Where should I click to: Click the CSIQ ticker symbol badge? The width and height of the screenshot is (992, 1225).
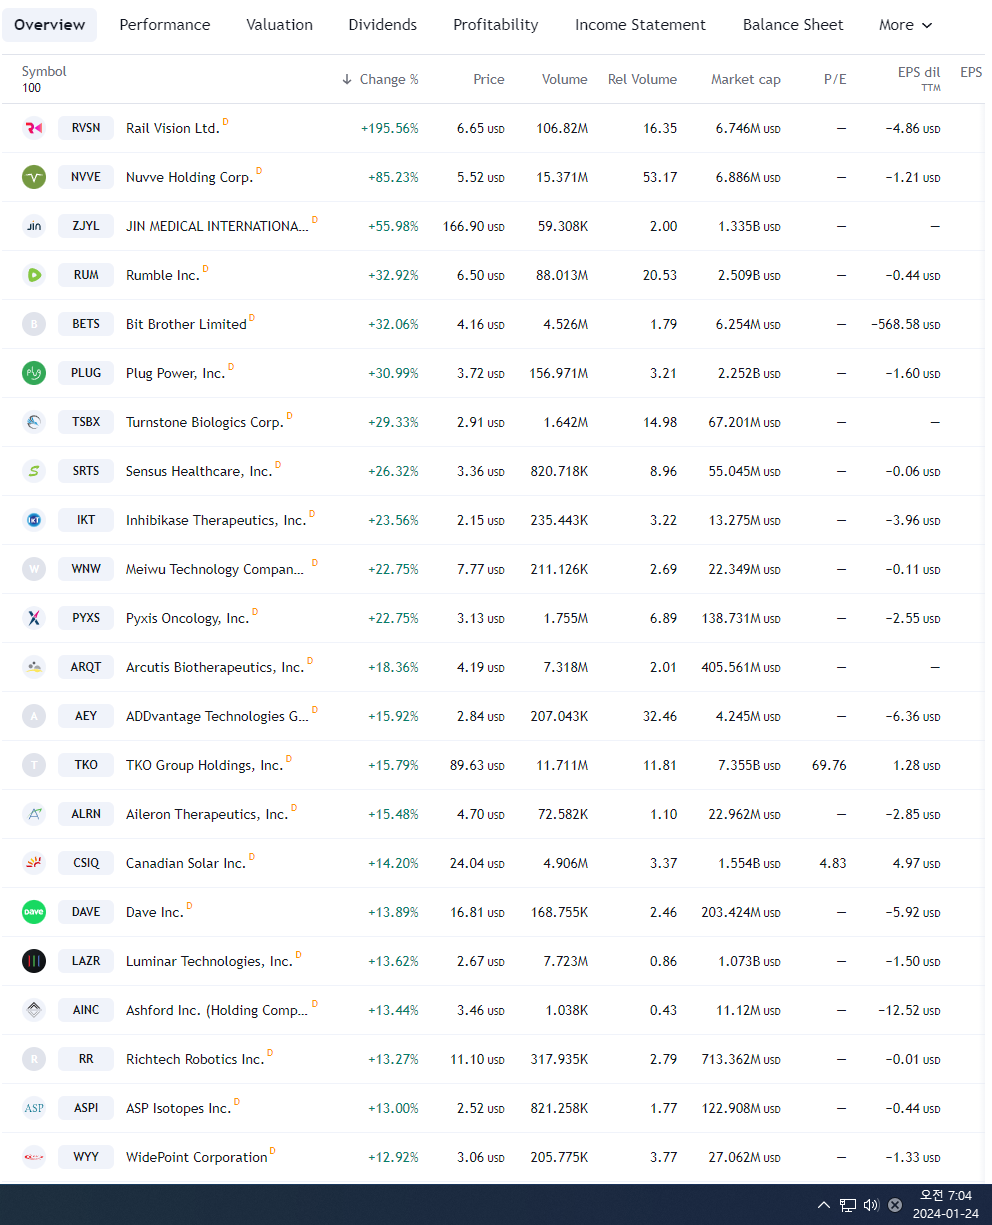86,863
